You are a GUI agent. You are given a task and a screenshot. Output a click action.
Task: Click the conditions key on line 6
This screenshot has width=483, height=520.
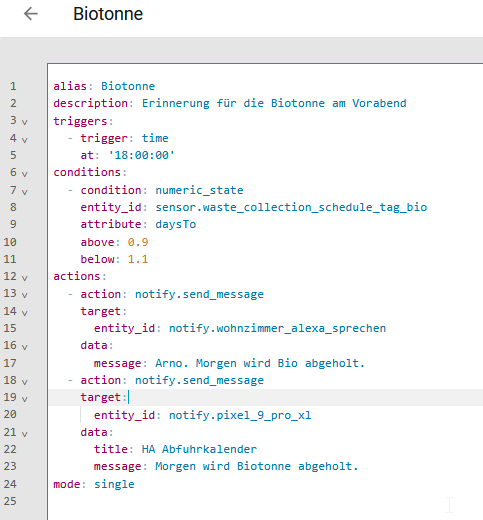[87, 172]
